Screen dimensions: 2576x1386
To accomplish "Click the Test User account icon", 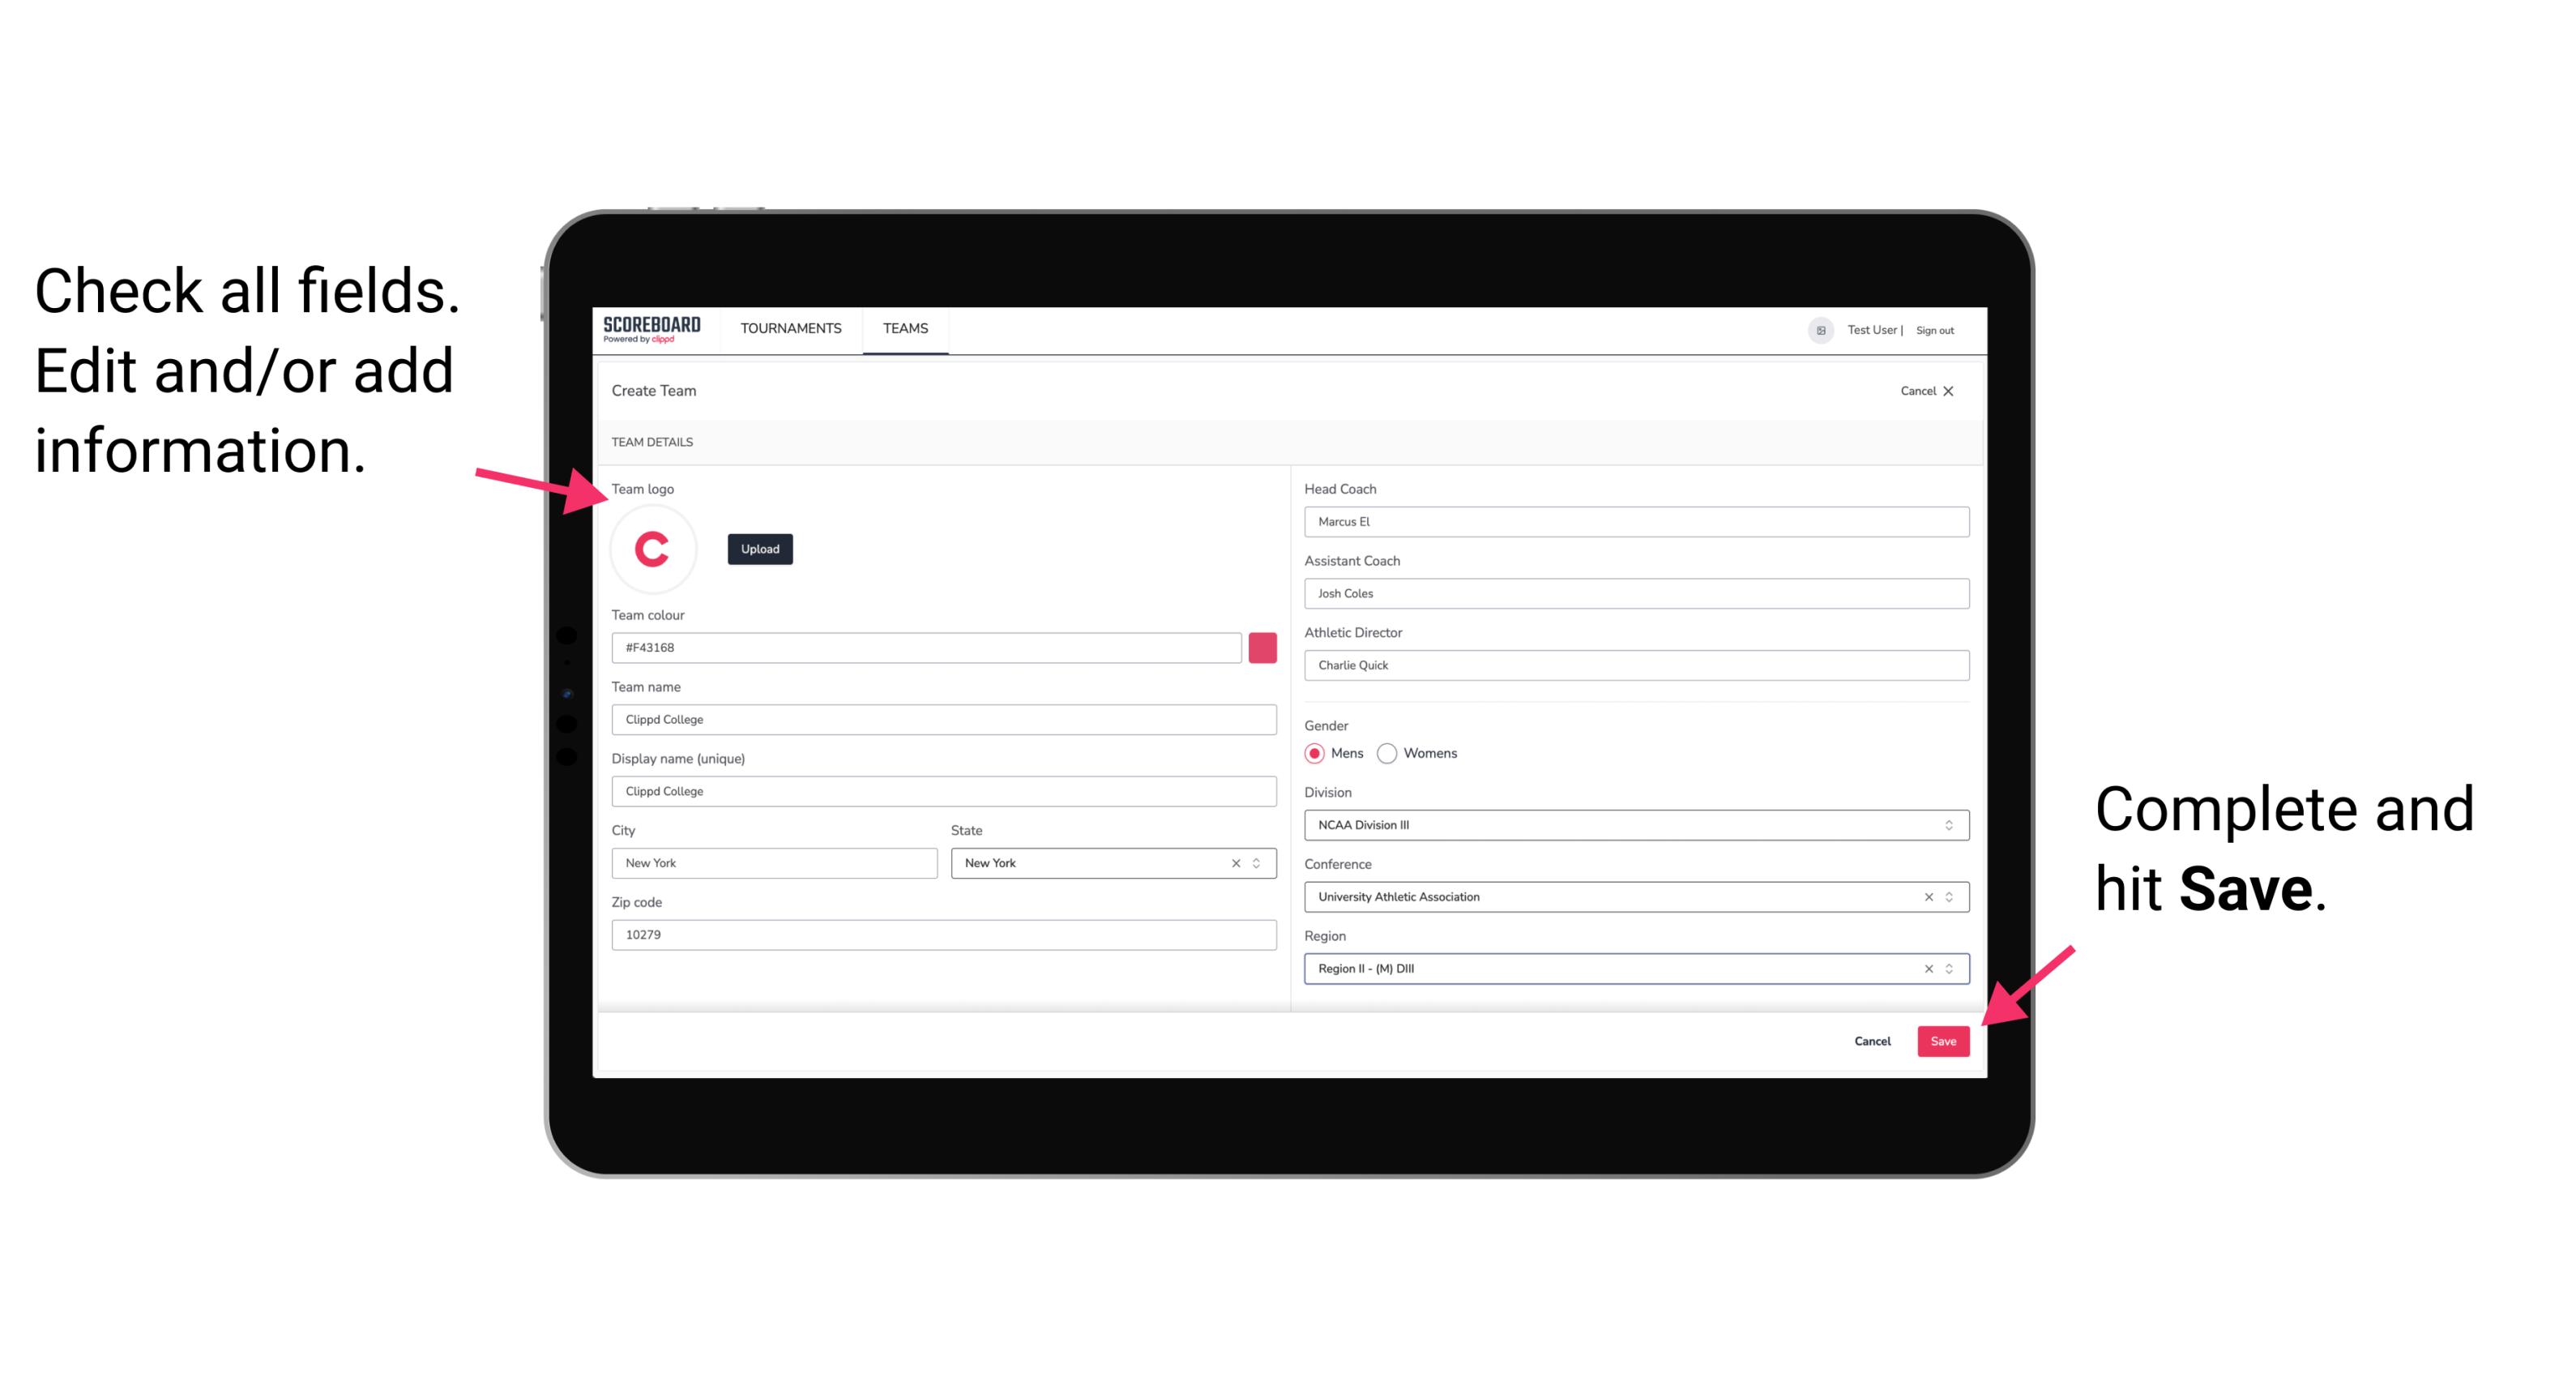I will pyautogui.click(x=1815, y=329).
